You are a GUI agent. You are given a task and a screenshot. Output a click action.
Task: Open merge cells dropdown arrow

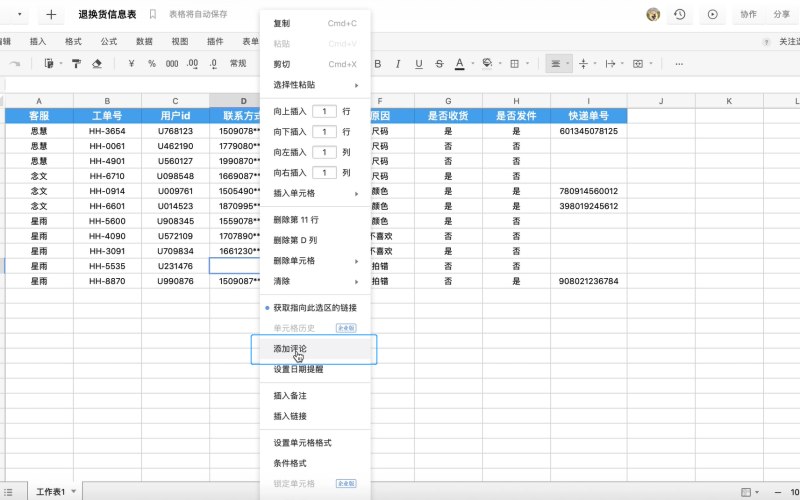click(651, 64)
